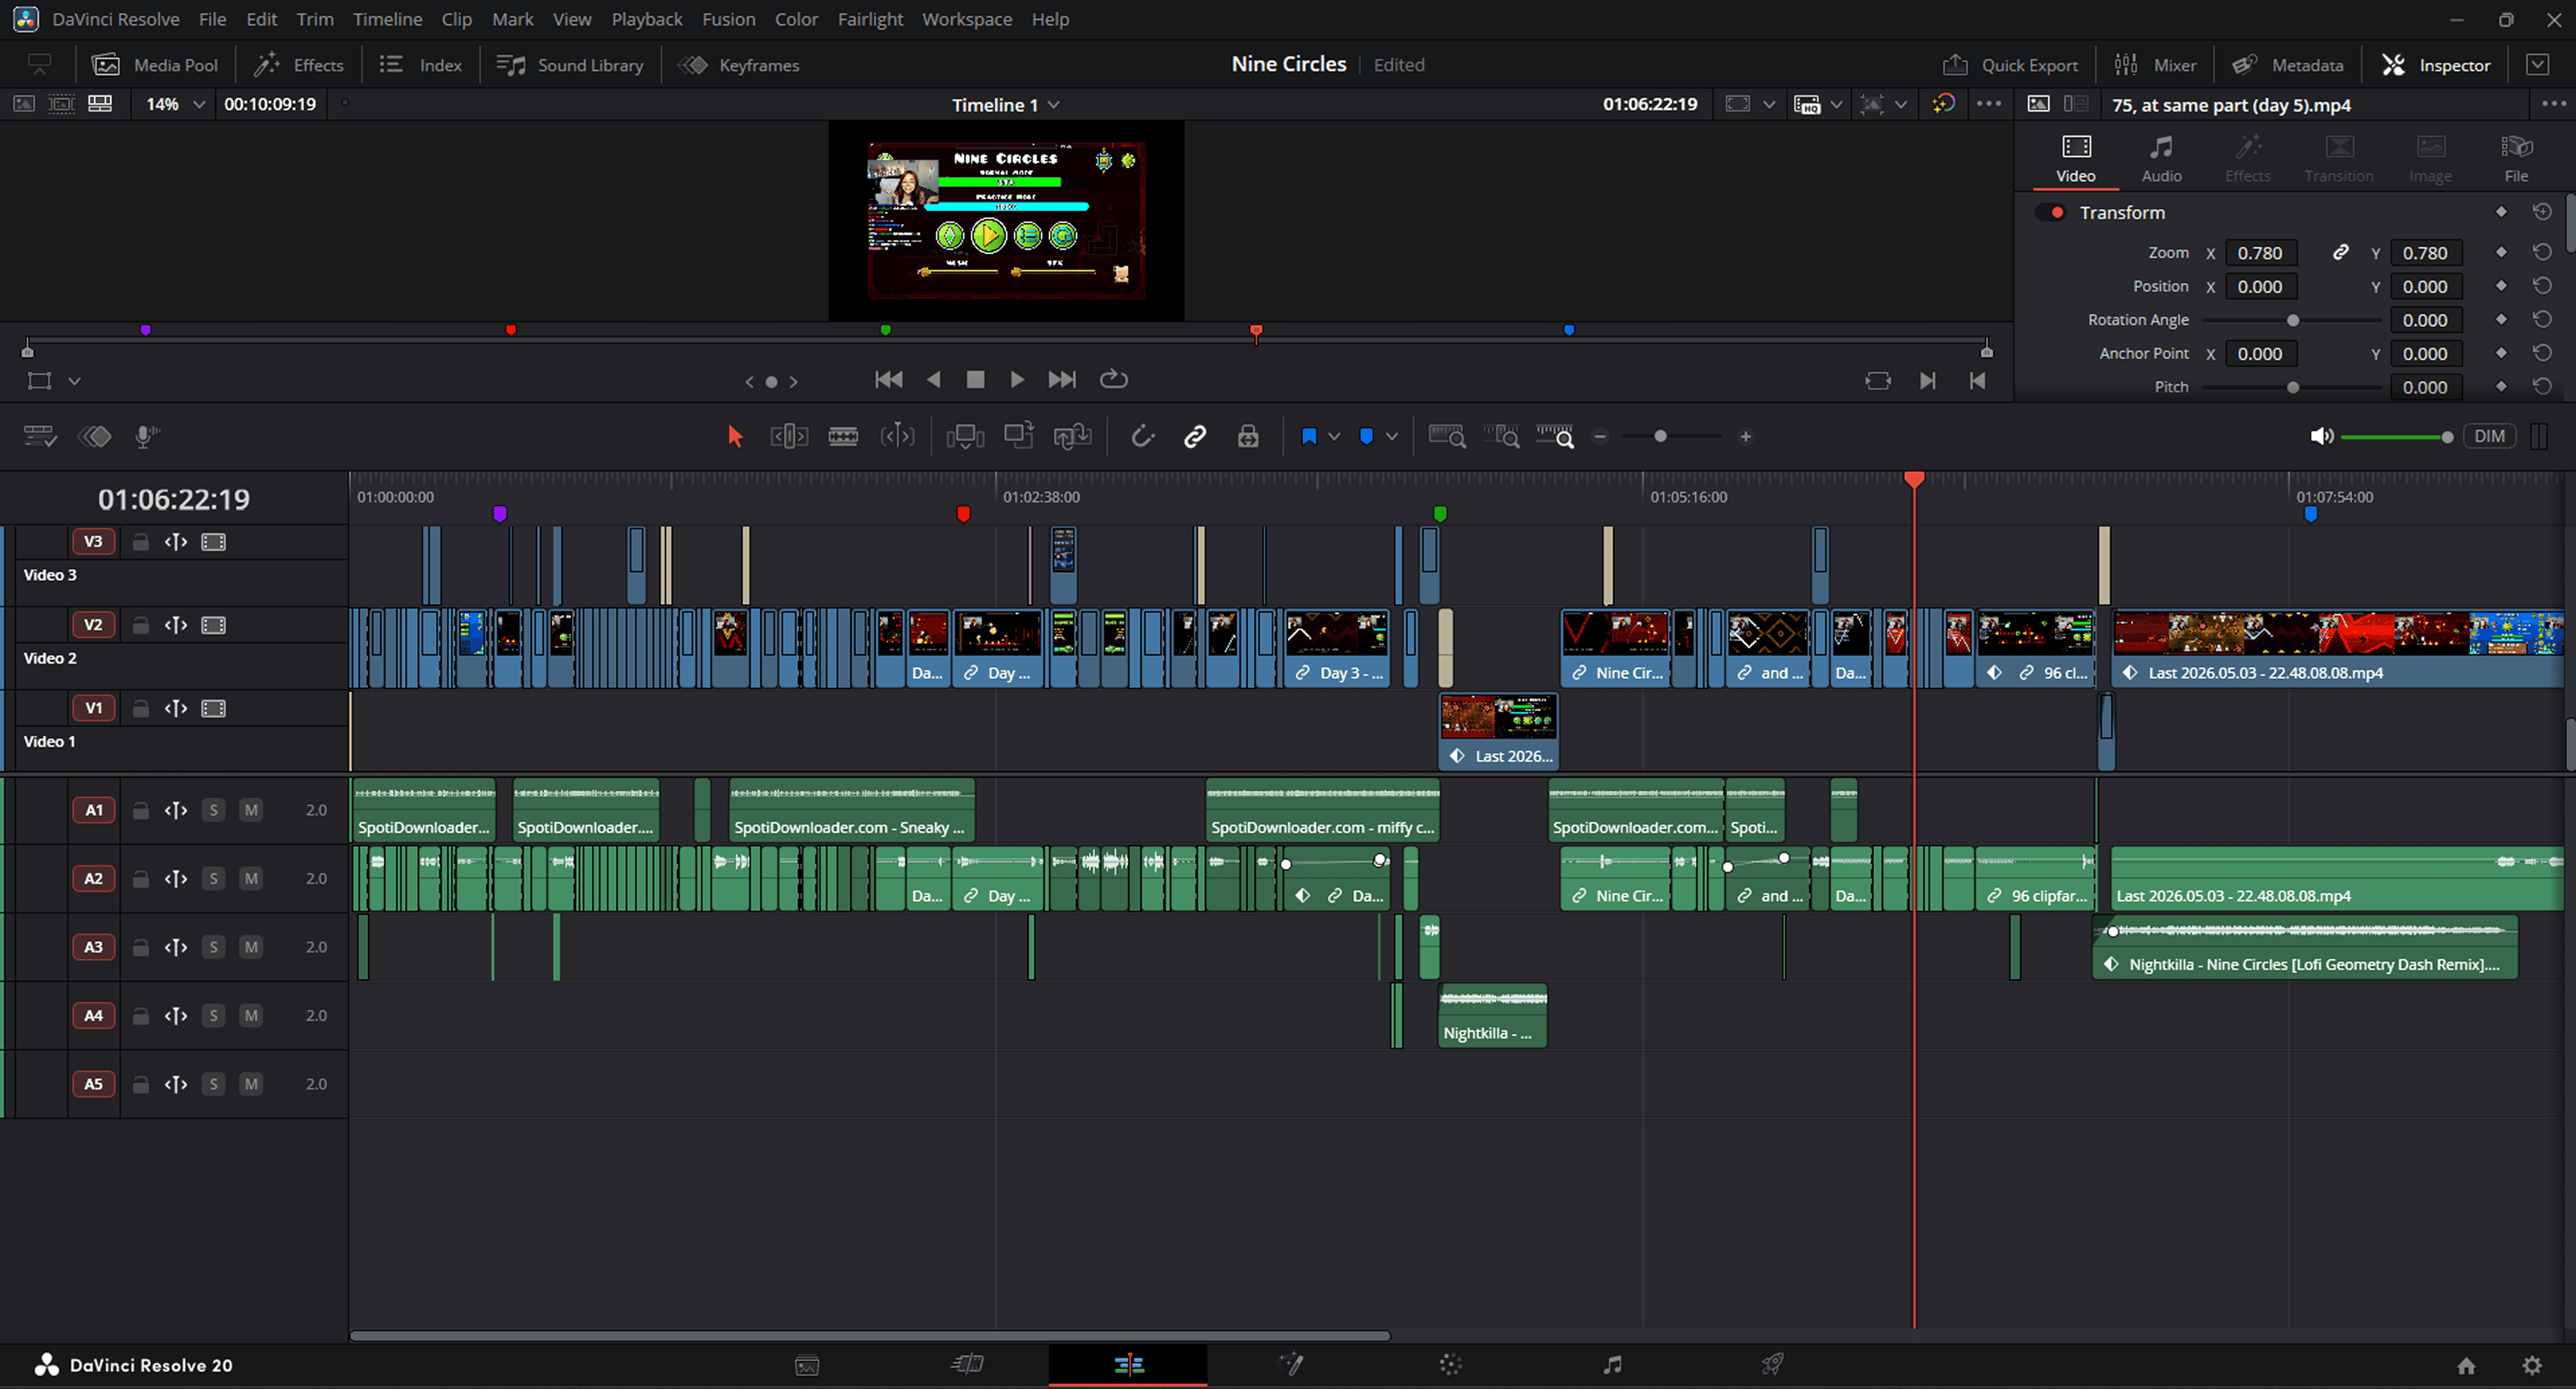The image size is (2576, 1389).
Task: Click the DIM audio button
Action: click(2489, 436)
